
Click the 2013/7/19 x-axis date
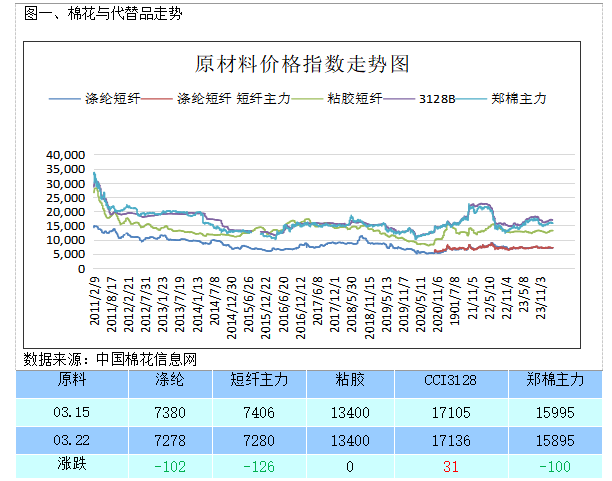(x=180, y=305)
